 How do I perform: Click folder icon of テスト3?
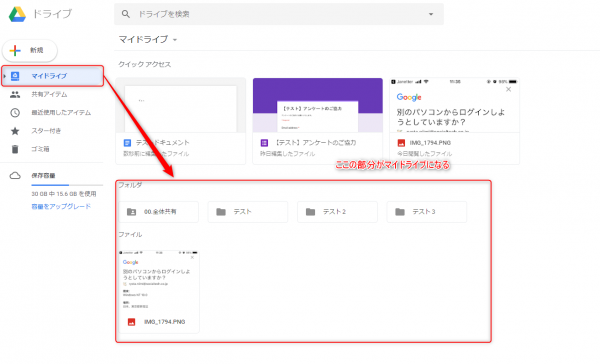[400, 212]
